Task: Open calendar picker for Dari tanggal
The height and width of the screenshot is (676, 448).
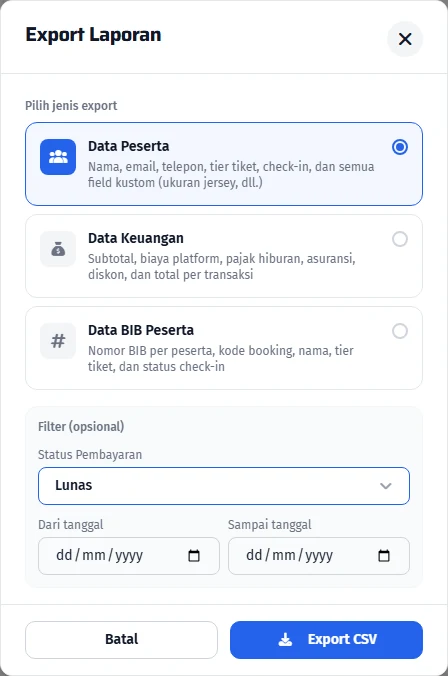Action: pyautogui.click(x=194, y=556)
